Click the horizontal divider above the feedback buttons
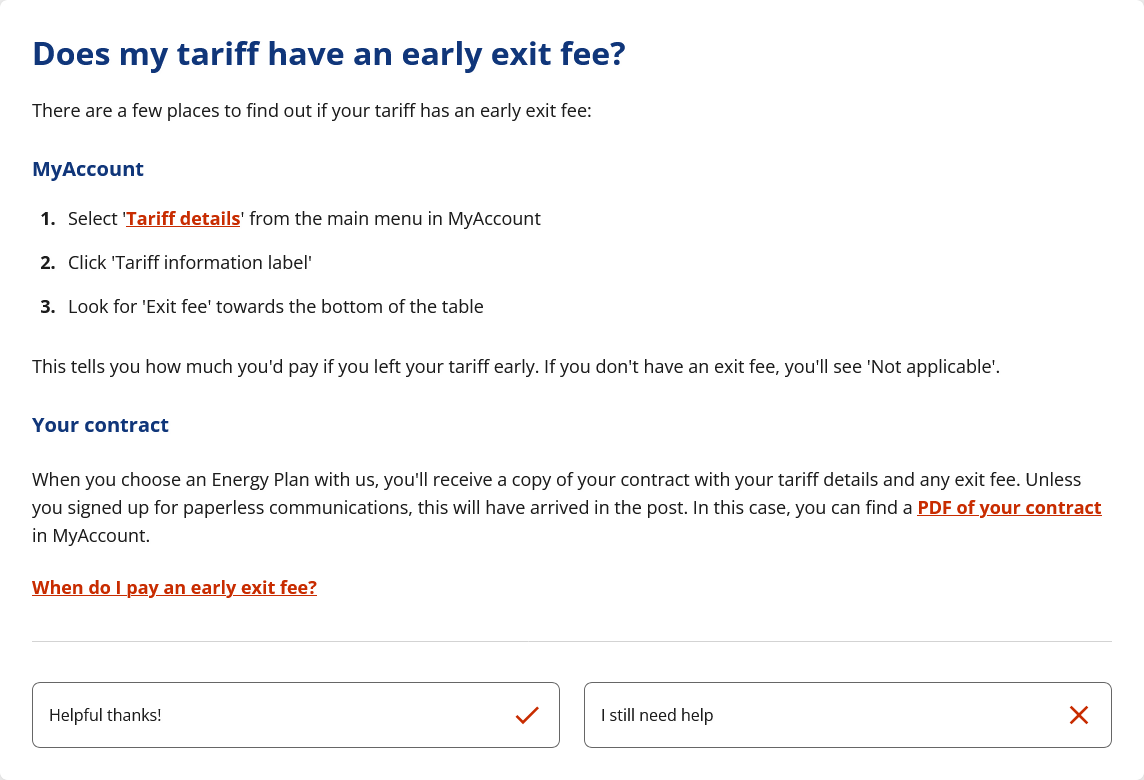The height and width of the screenshot is (780, 1144). (572, 641)
